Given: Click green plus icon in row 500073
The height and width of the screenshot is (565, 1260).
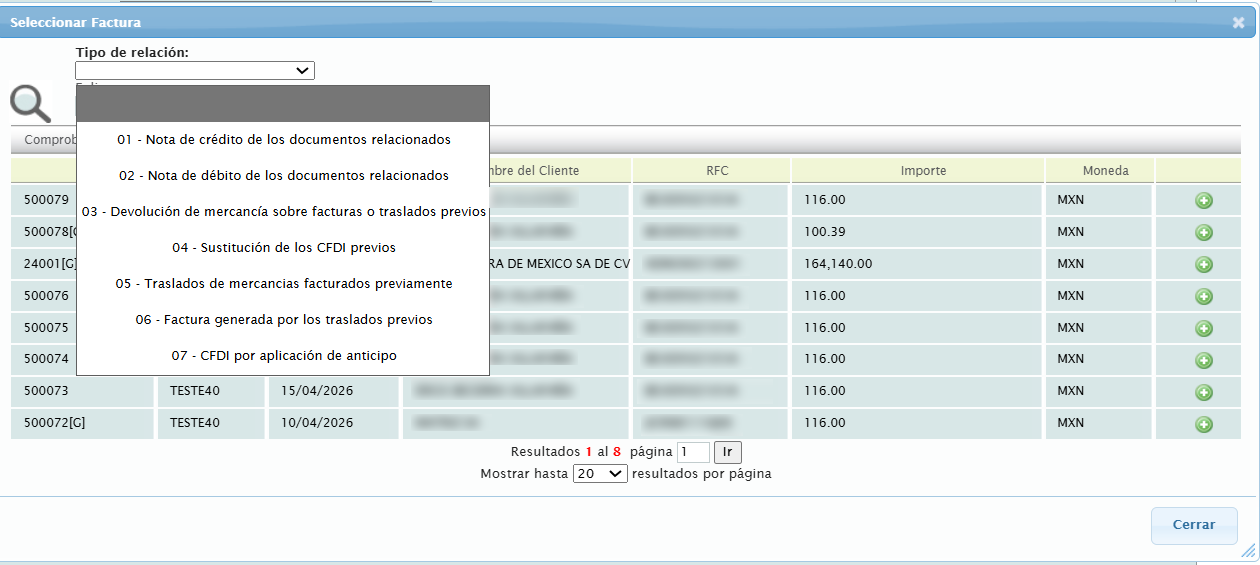Looking at the screenshot, I should pyautogui.click(x=1204, y=392).
